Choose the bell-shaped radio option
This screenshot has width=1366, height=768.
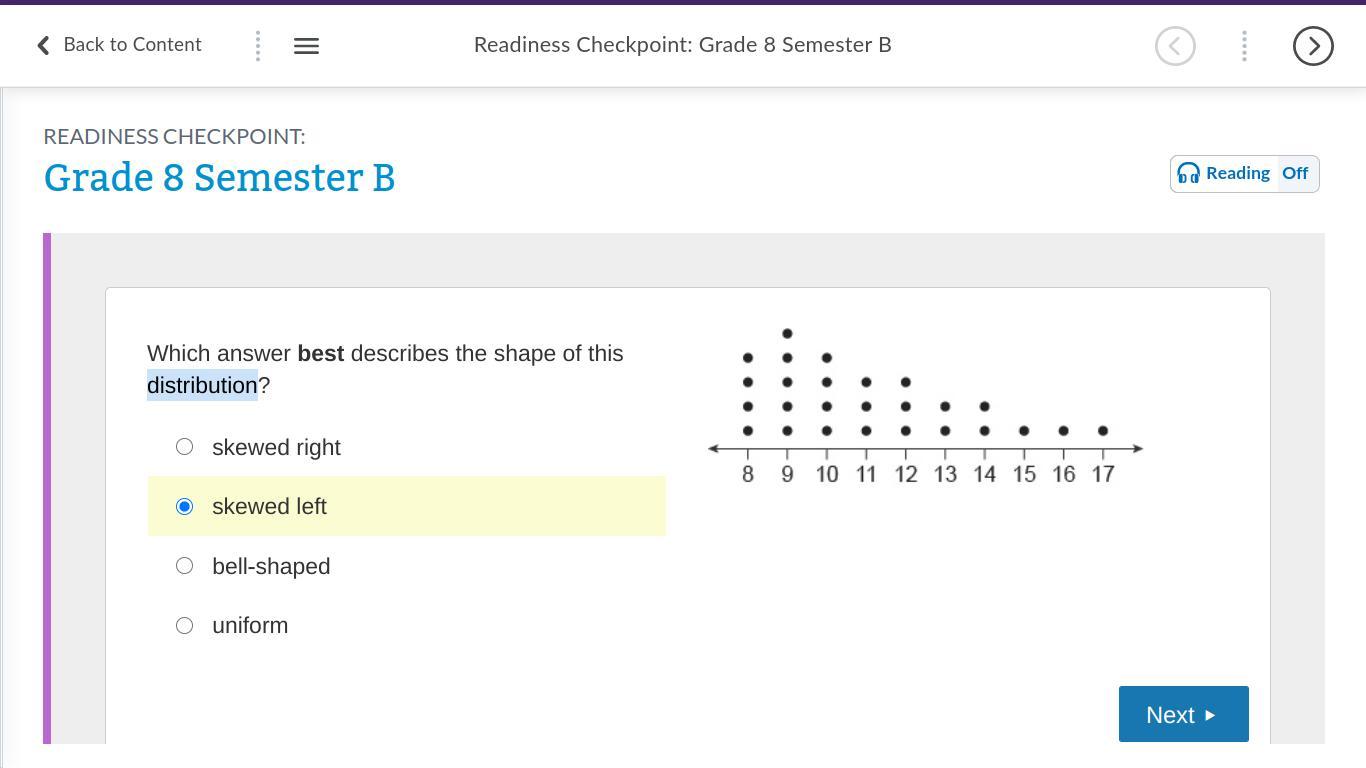(184, 566)
